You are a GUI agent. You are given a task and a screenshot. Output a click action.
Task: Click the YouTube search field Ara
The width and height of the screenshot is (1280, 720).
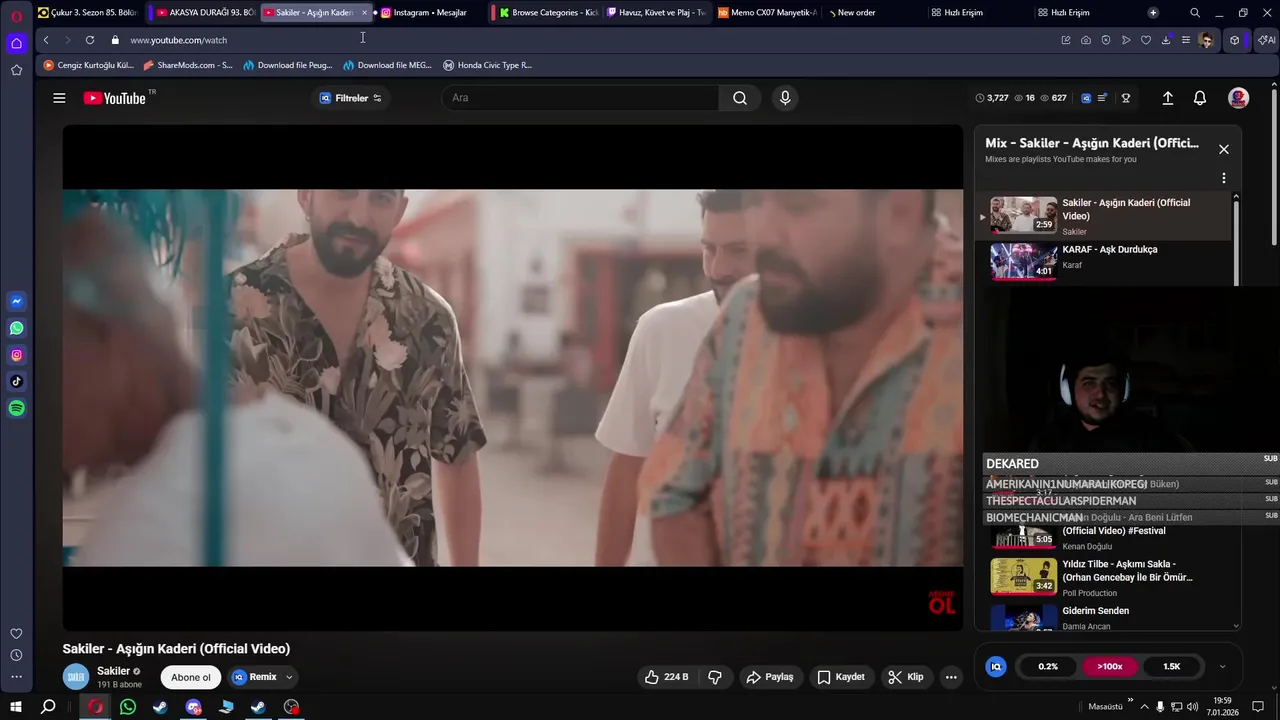580,98
